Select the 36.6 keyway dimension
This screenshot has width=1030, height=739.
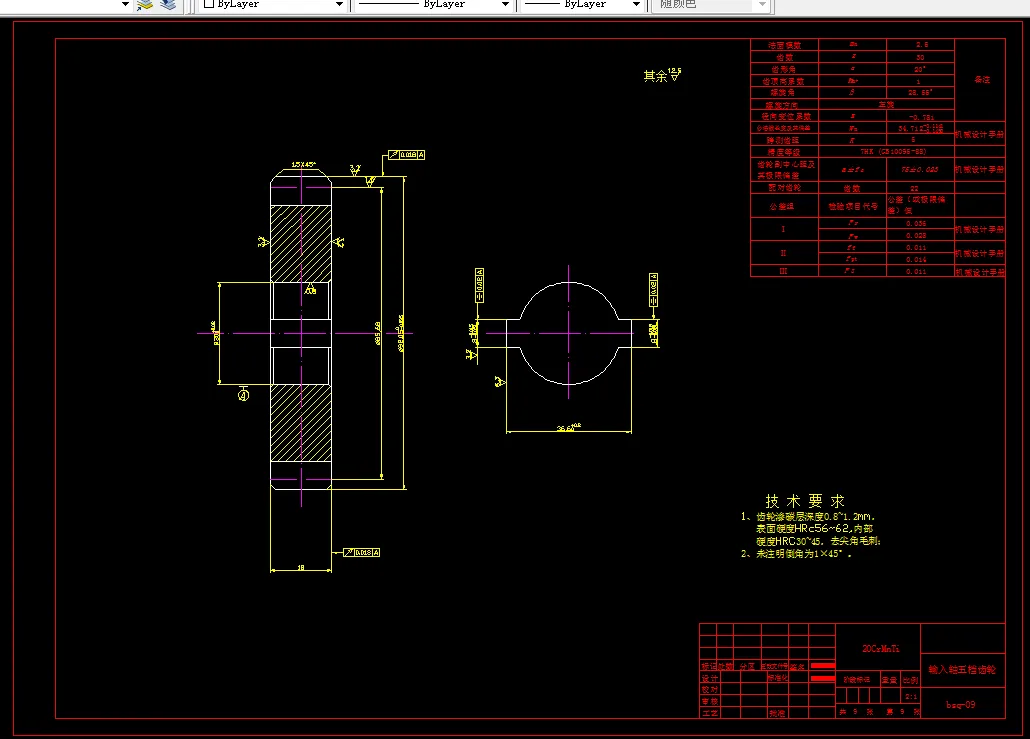569,428
